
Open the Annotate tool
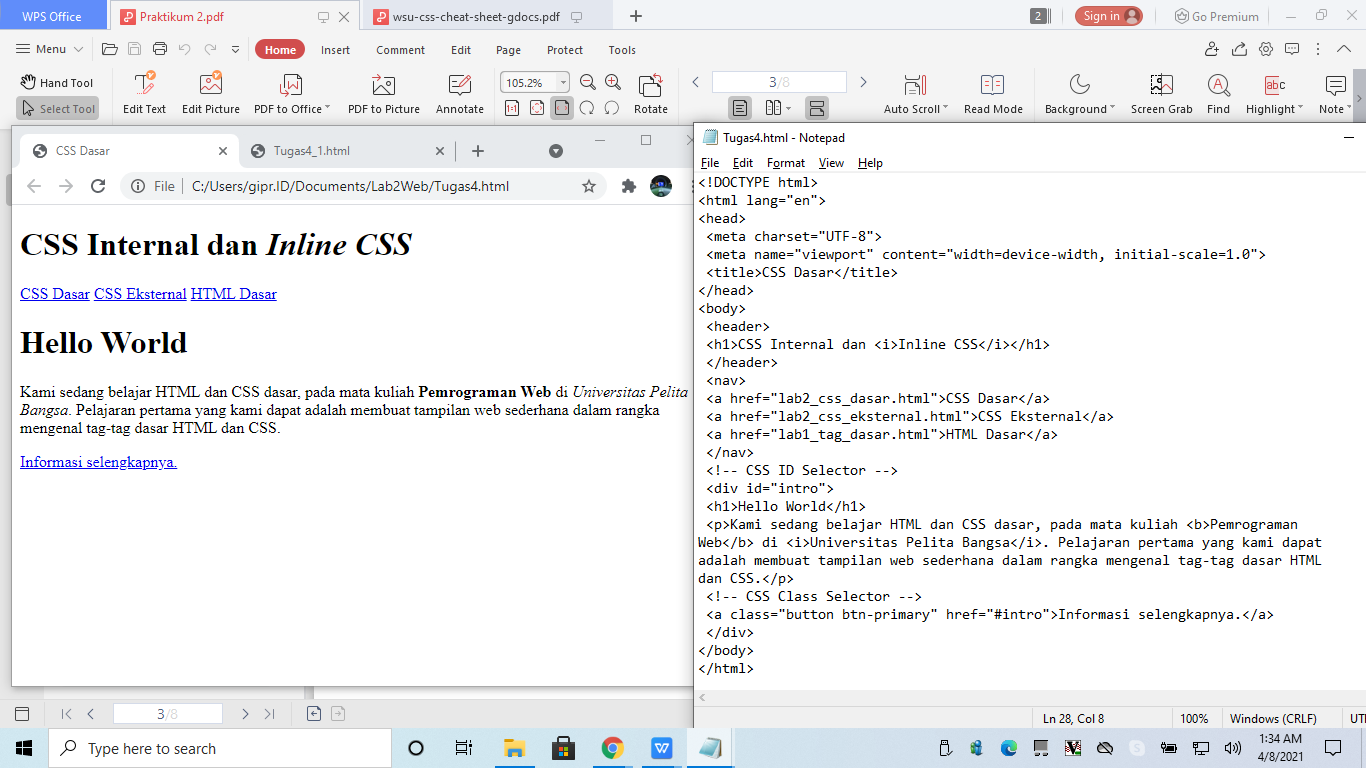pos(459,92)
